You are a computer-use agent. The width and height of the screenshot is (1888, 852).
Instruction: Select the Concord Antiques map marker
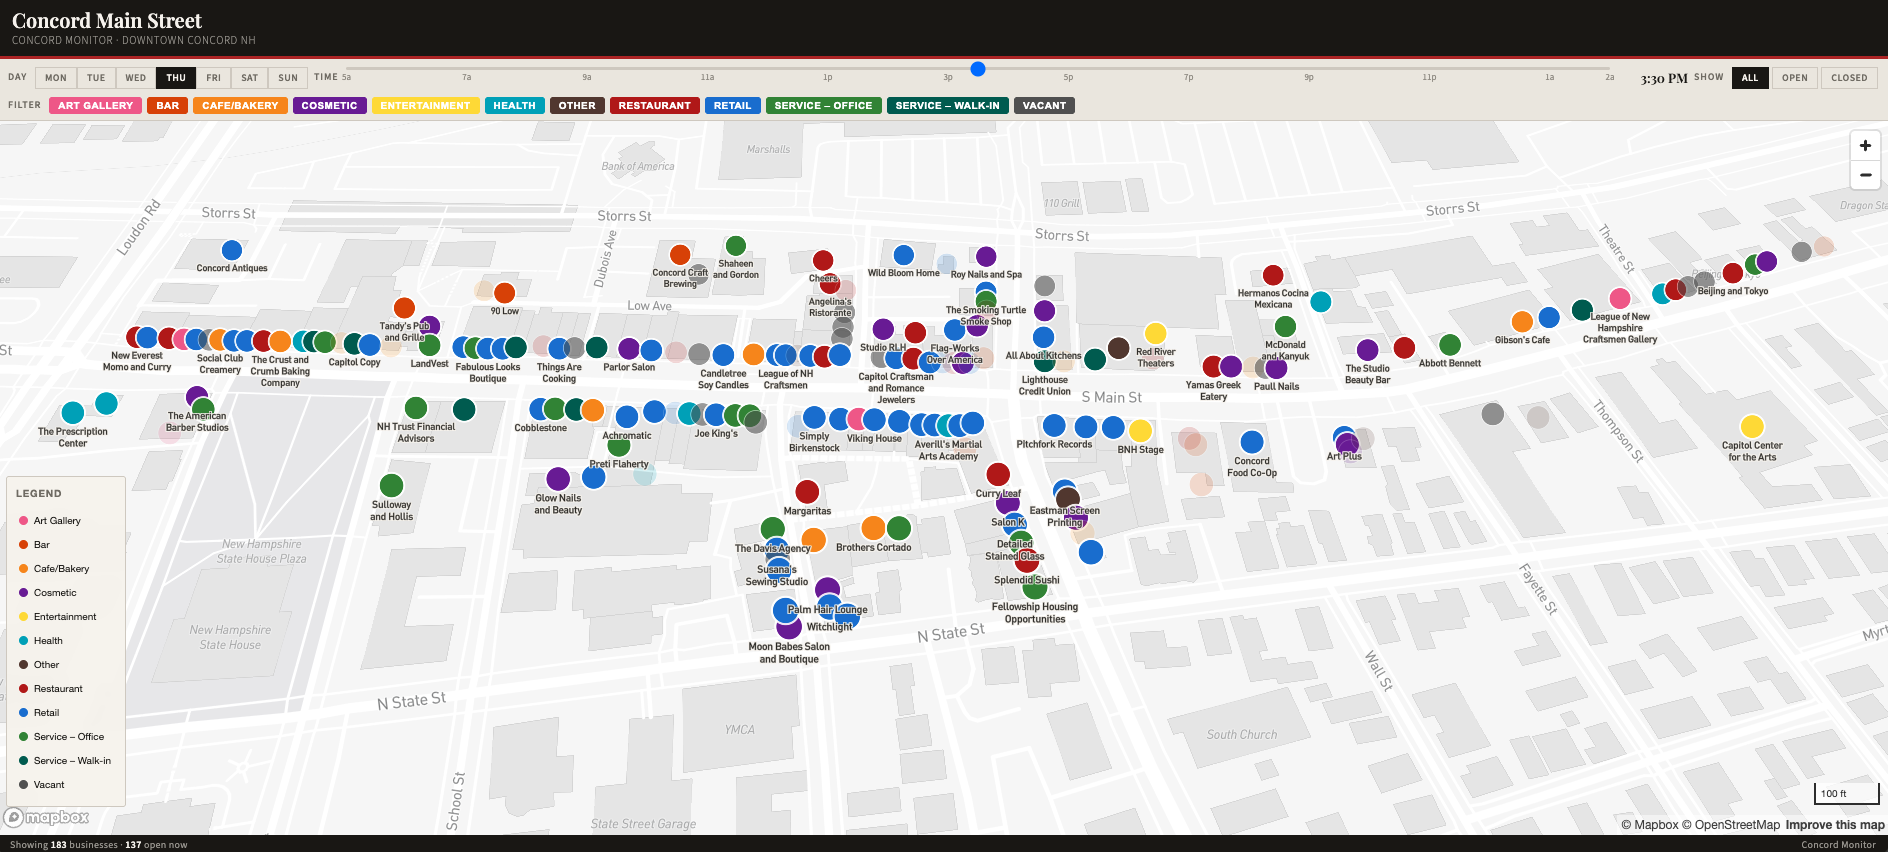(232, 250)
